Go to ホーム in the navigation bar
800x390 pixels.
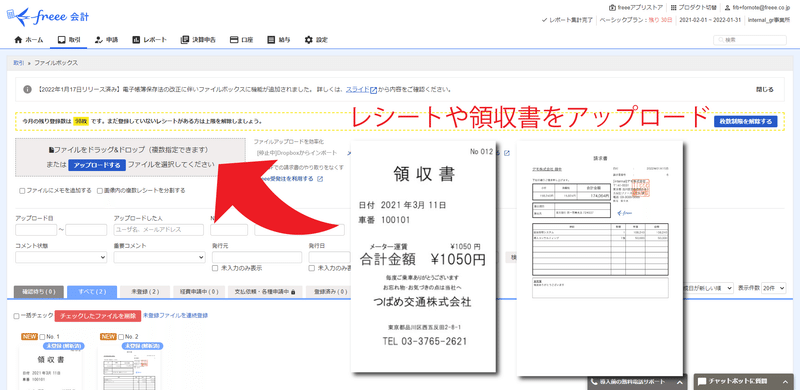29,40
